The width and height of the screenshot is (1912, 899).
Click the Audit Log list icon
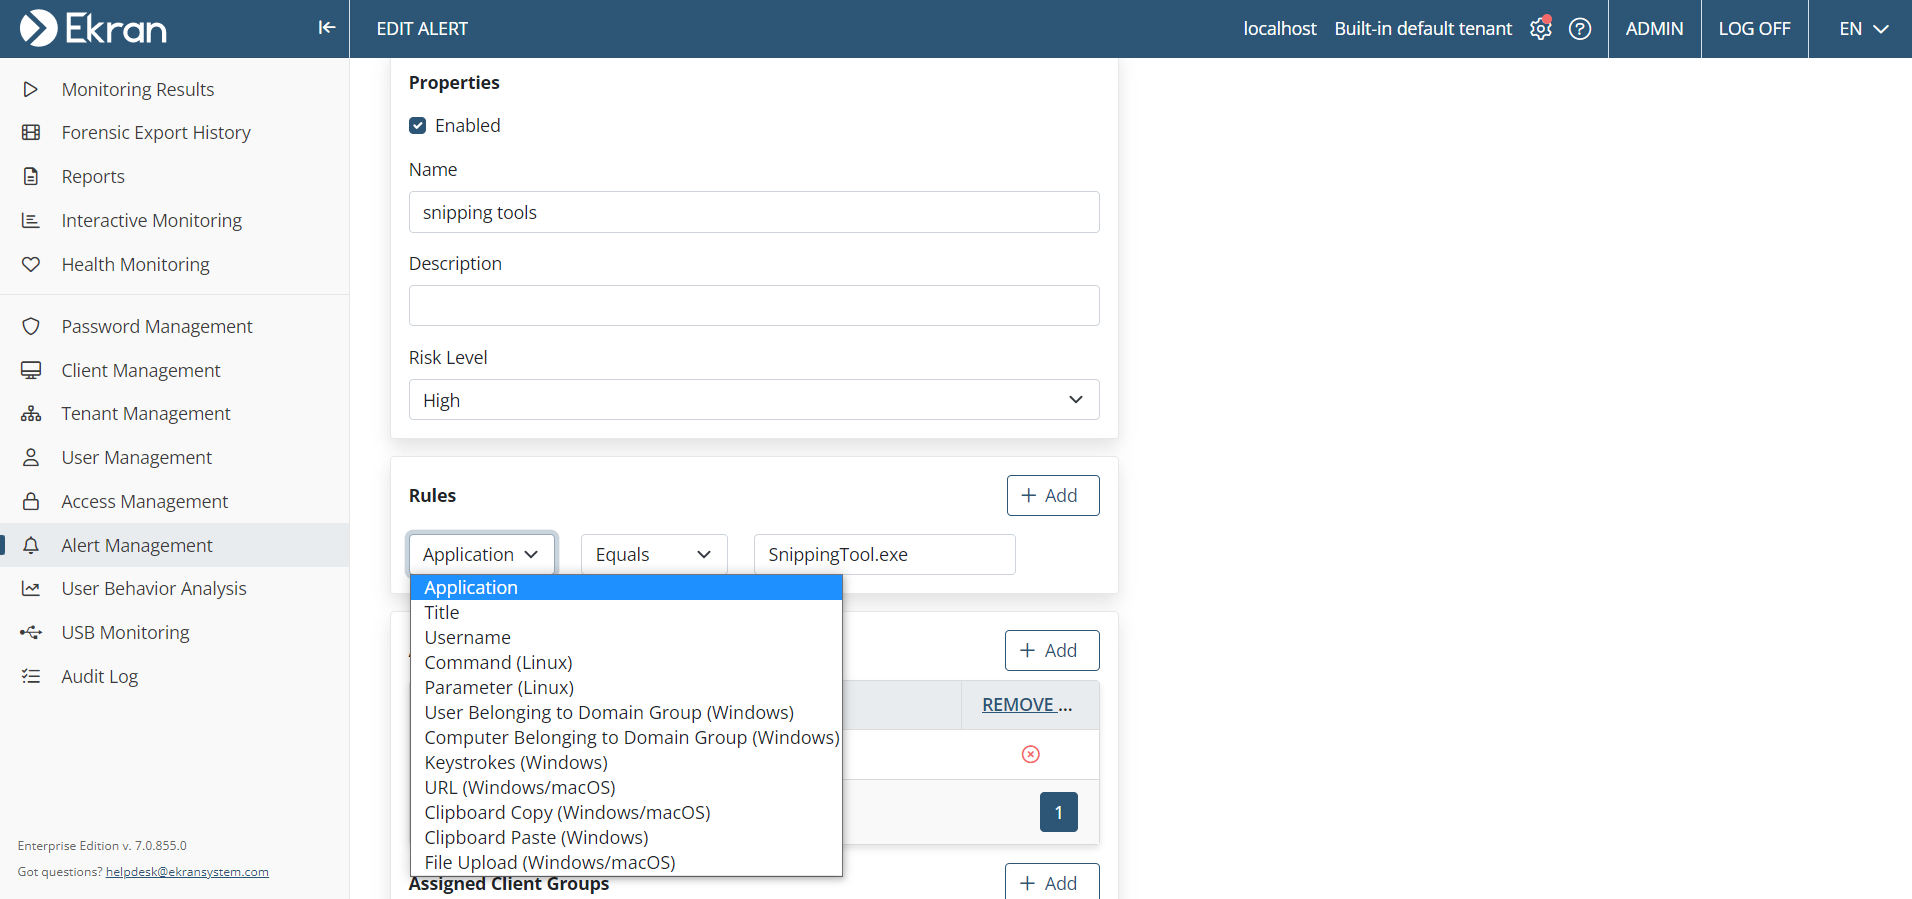click(x=31, y=676)
